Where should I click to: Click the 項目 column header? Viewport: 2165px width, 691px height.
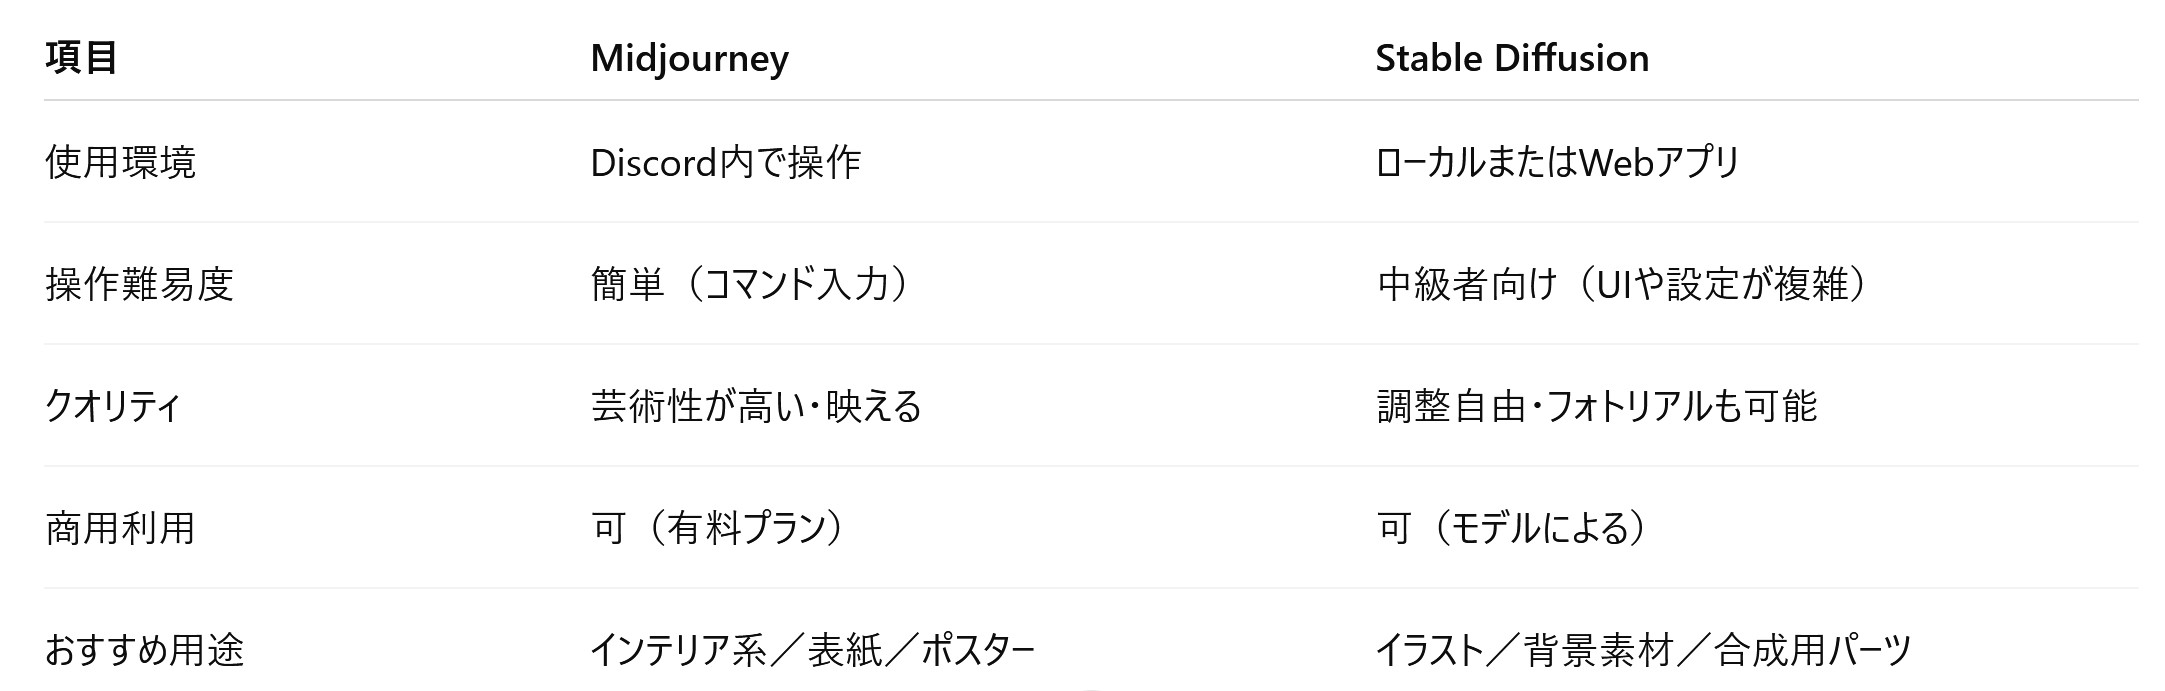pos(81,58)
